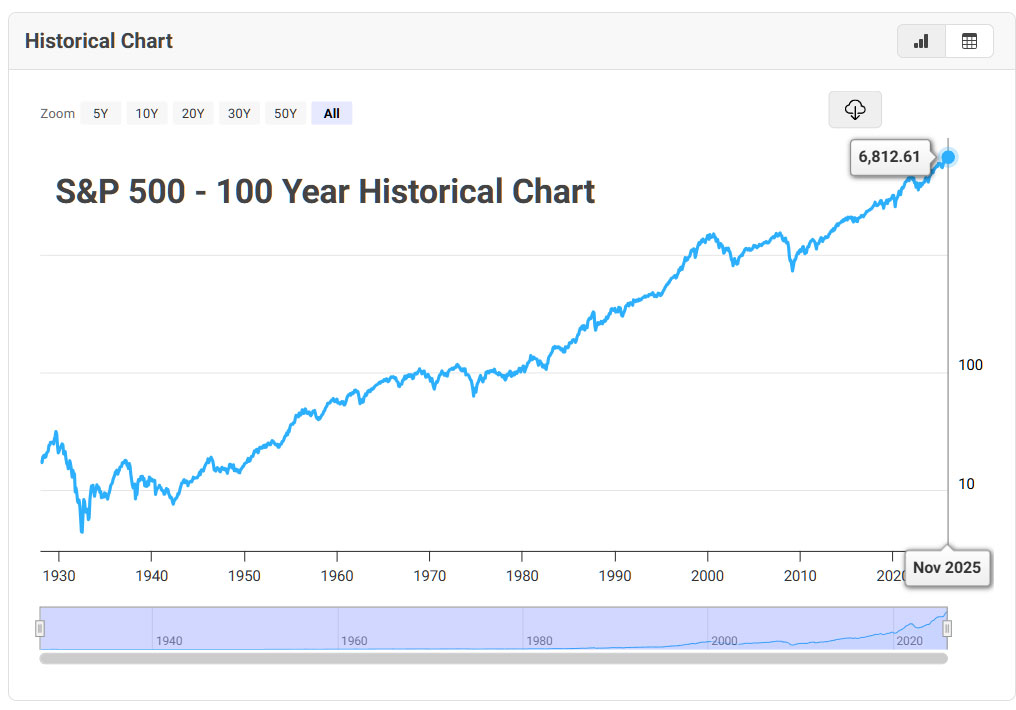1016x710 pixels.
Task: Click 1980 in the navigator timeline
Action: 538,640
